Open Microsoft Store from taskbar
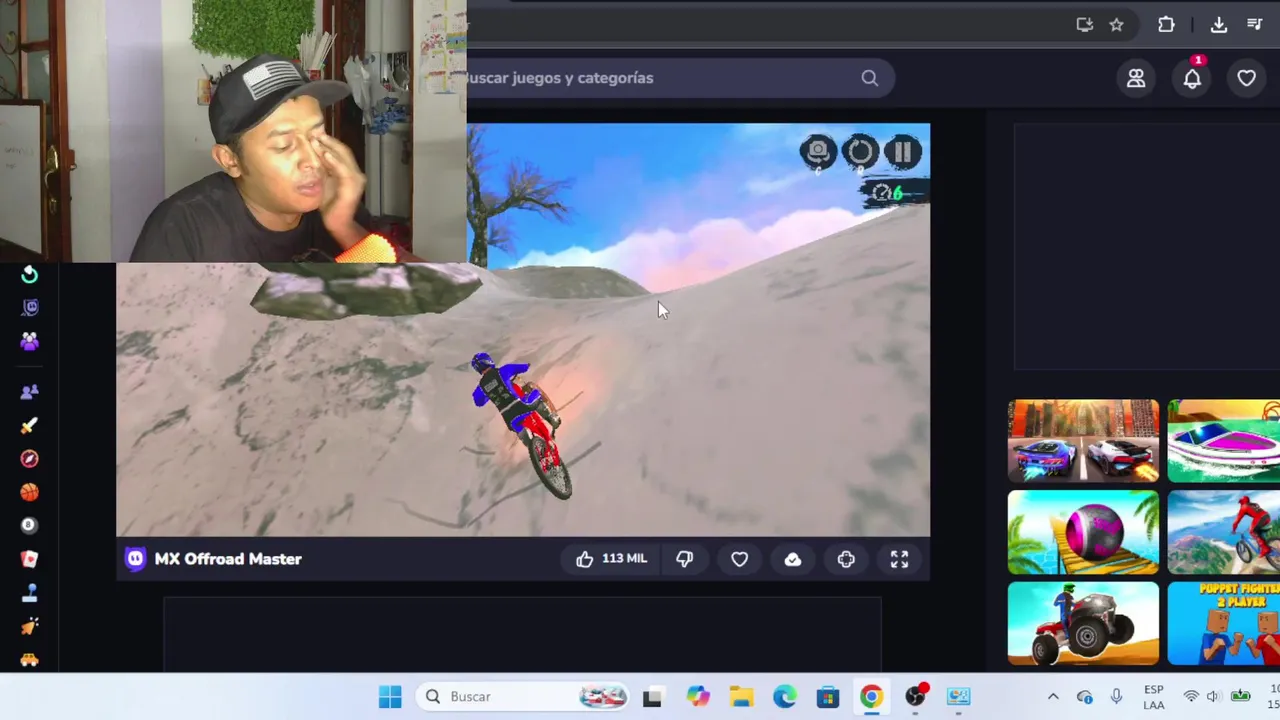The height and width of the screenshot is (720, 1280). [828, 697]
